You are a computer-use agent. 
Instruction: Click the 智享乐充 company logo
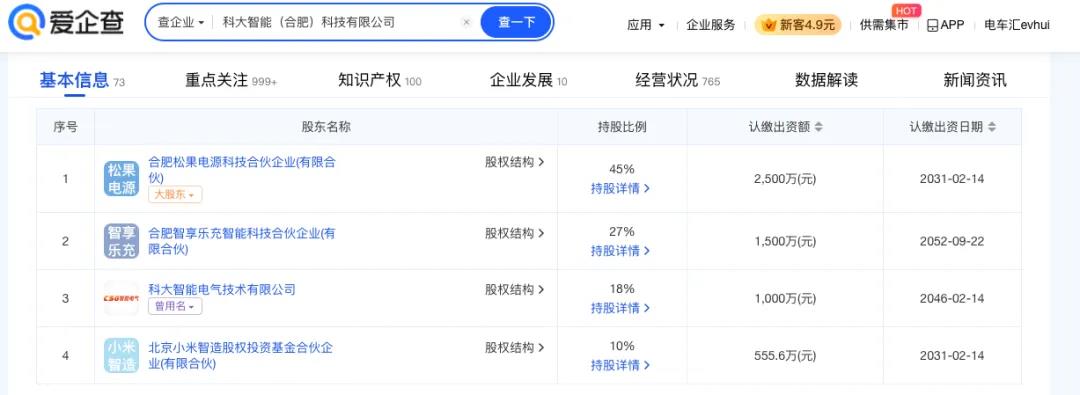[121, 241]
